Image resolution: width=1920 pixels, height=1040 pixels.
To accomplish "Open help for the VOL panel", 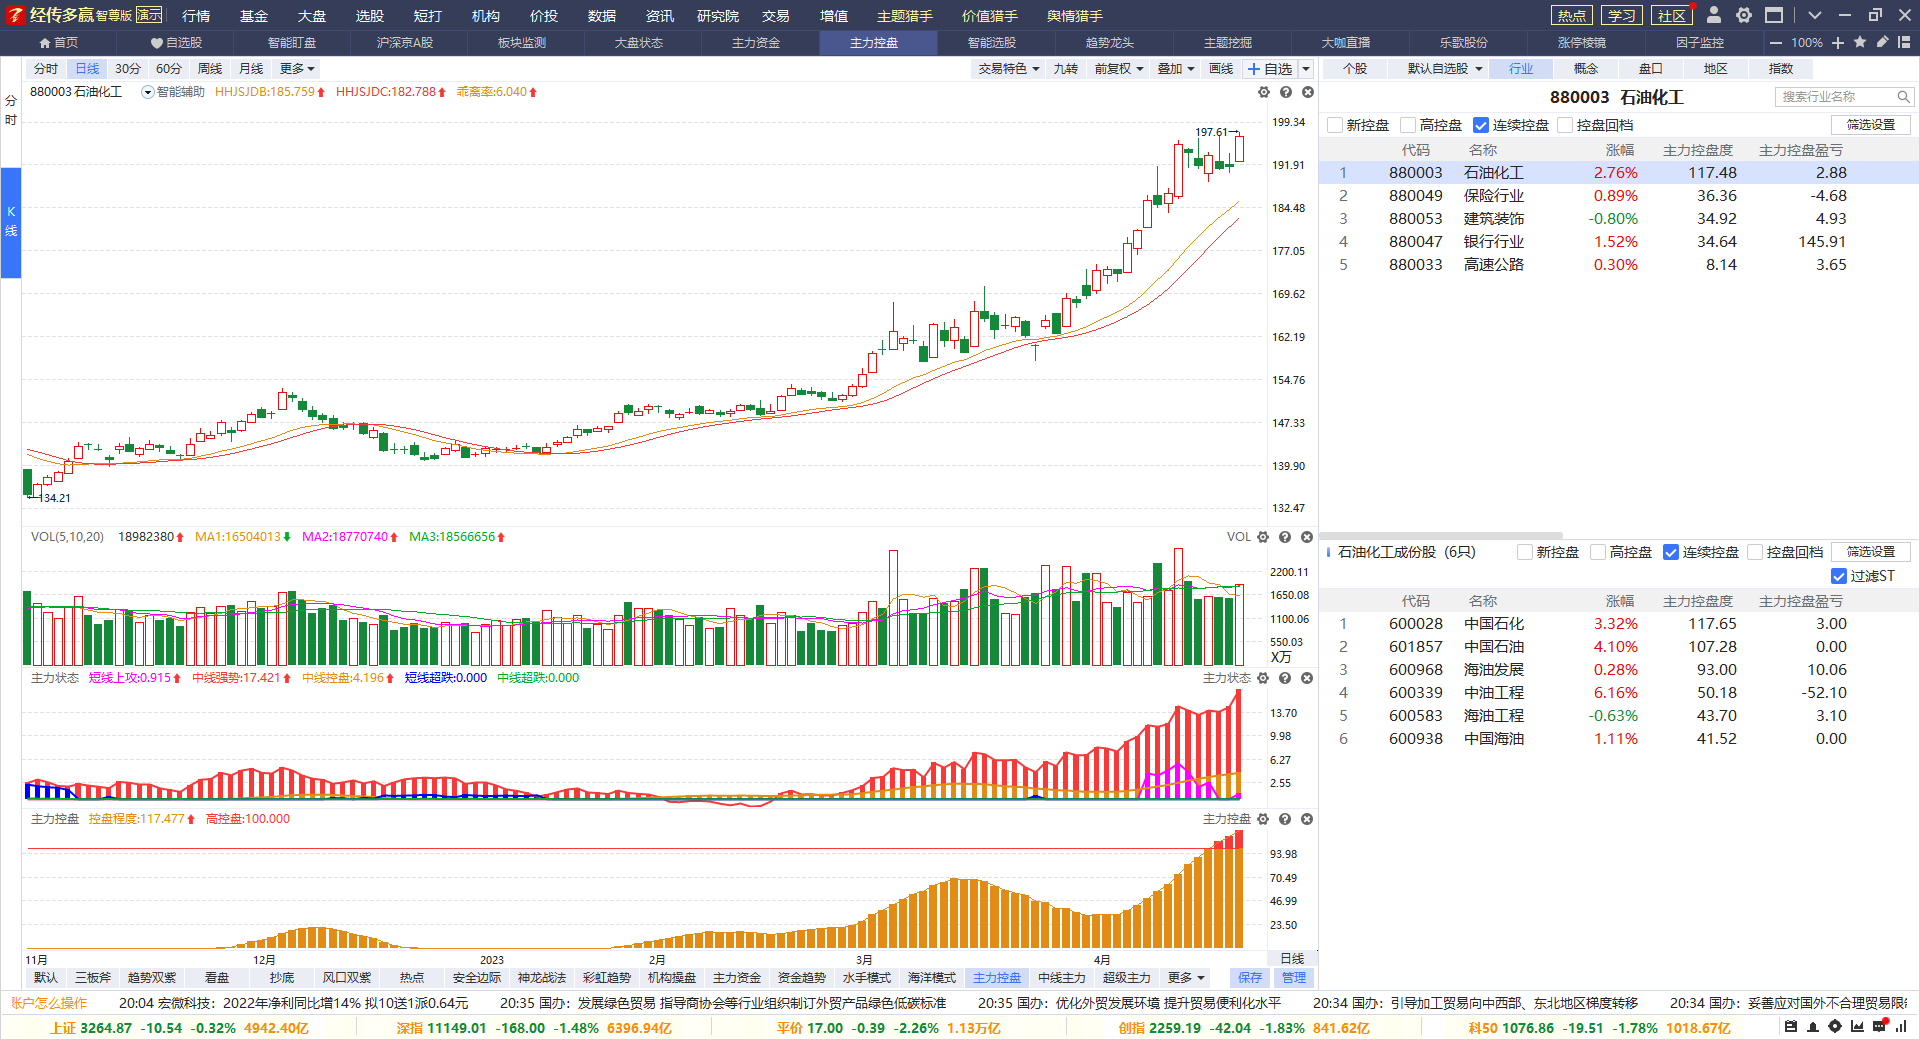I will click(x=1285, y=537).
